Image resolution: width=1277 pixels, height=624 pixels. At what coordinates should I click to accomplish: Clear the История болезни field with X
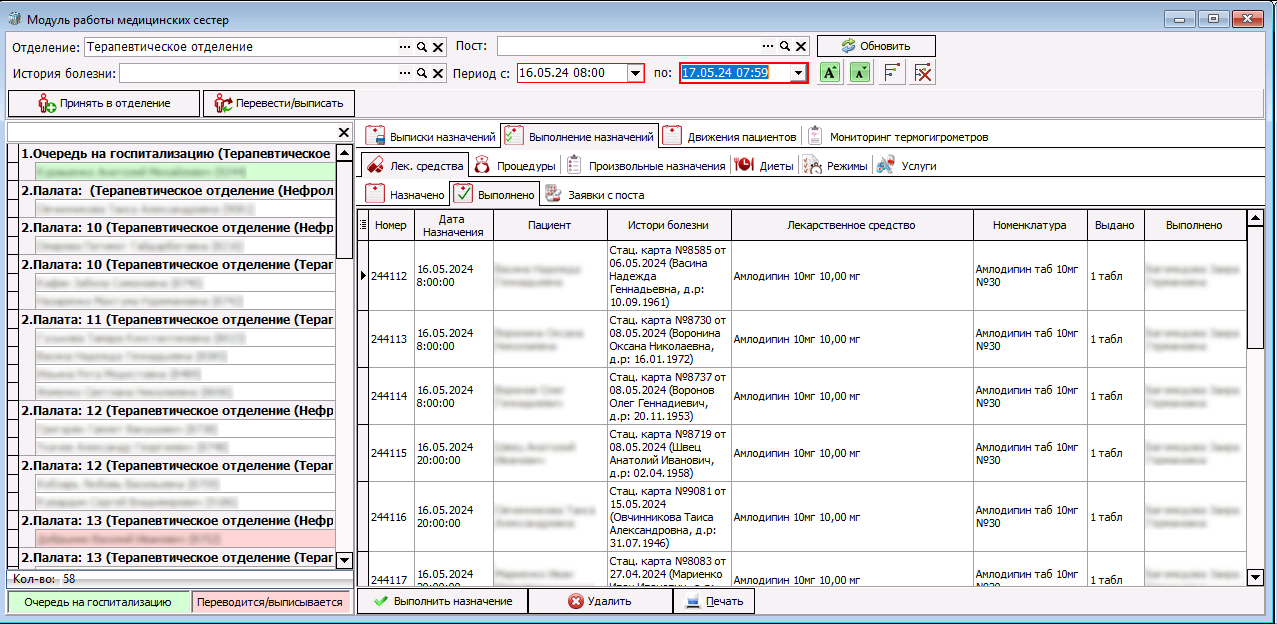pyautogui.click(x=438, y=73)
